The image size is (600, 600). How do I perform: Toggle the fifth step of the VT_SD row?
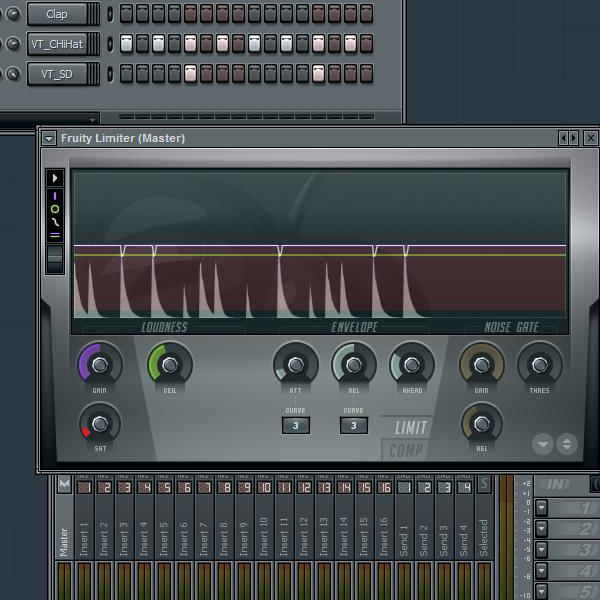click(x=190, y=73)
